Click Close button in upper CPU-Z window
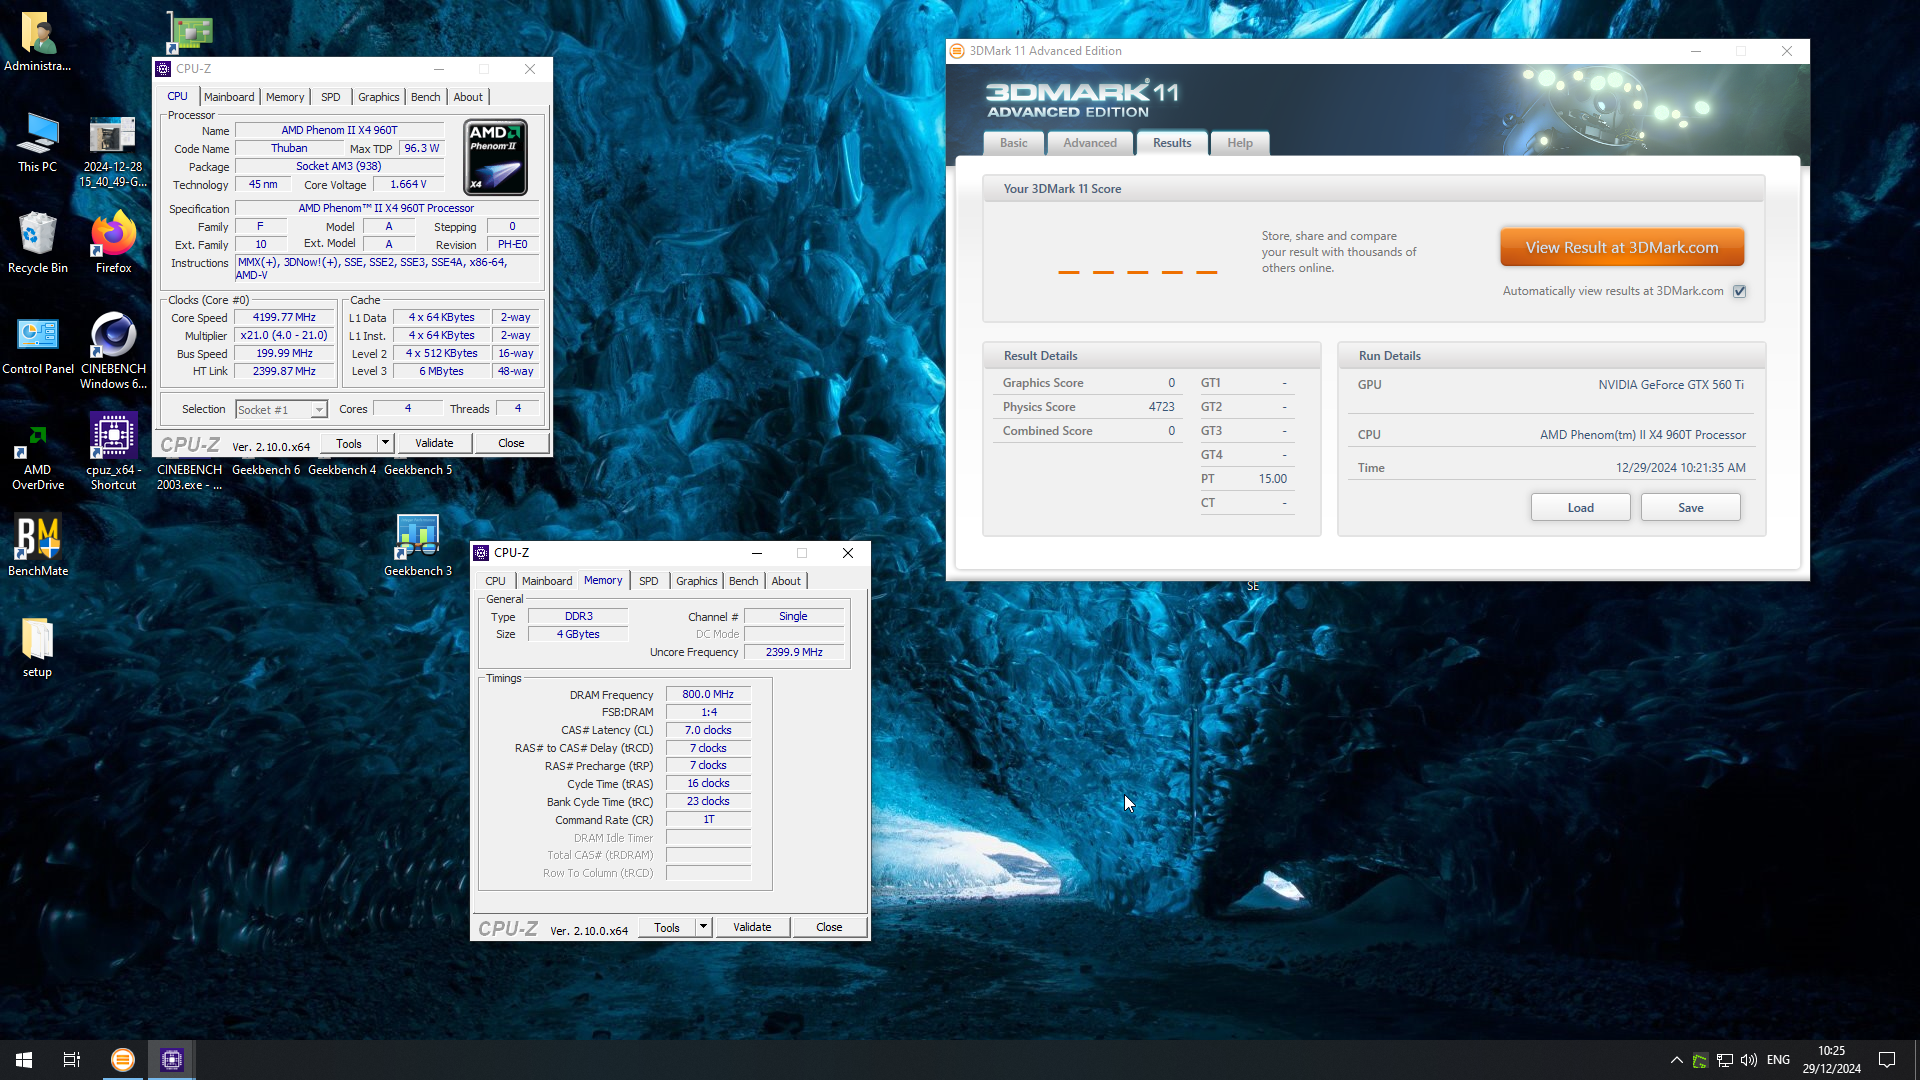 pos(511,443)
